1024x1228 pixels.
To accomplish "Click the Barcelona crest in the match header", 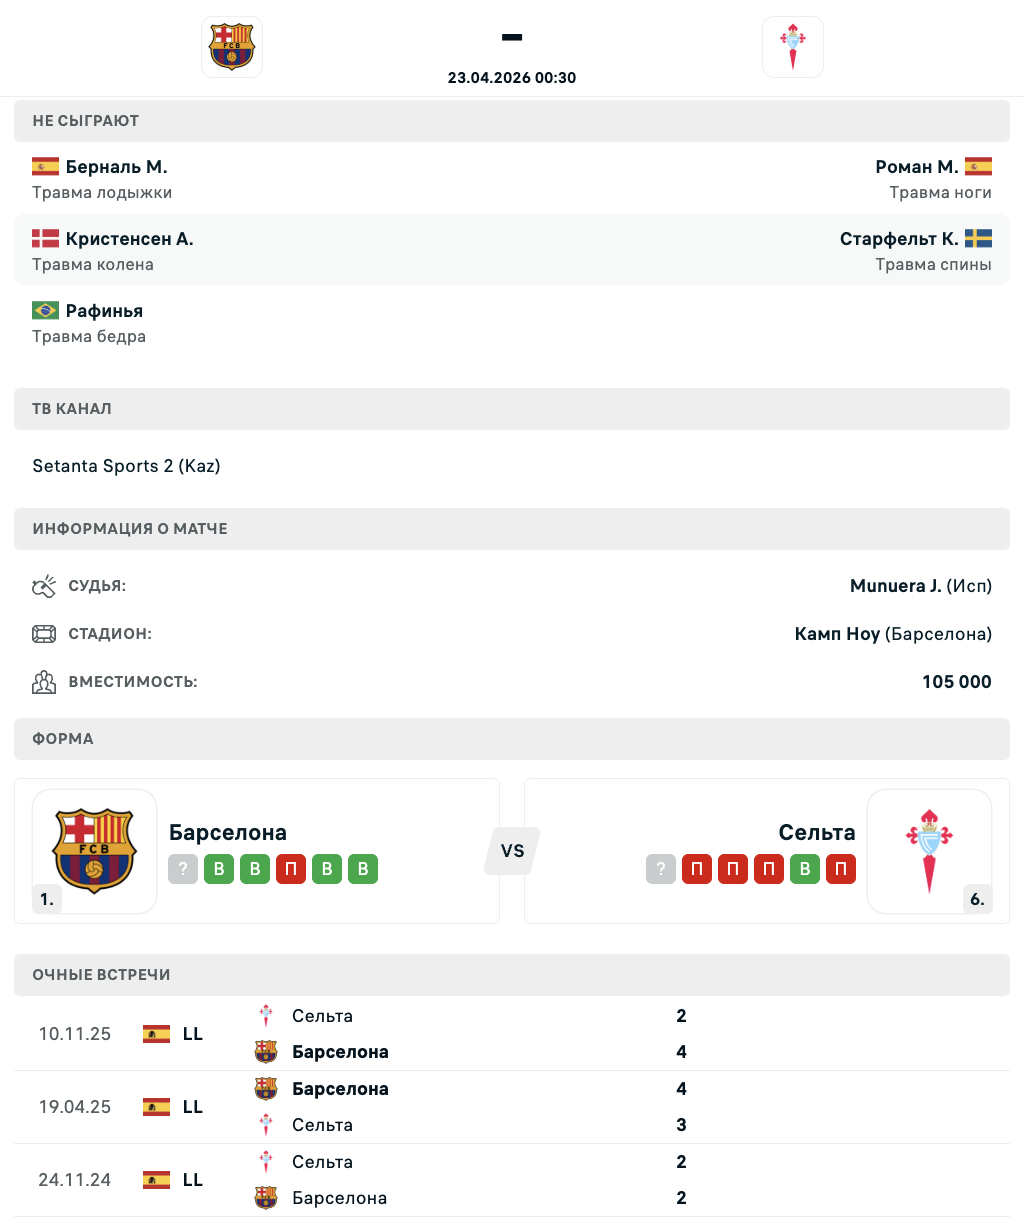I will (232, 47).
